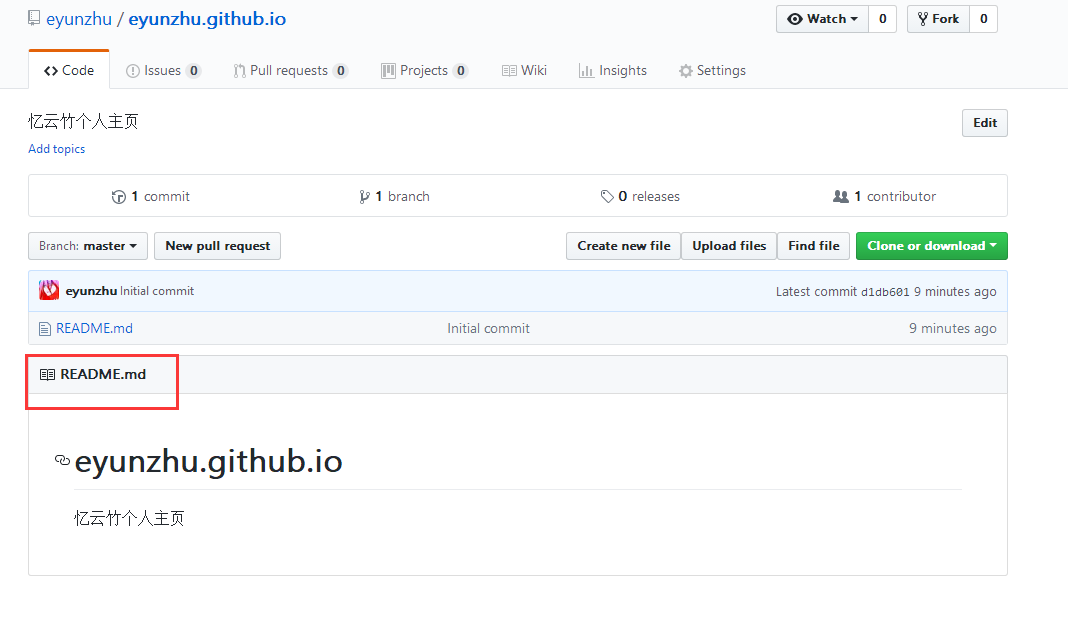View the 1 contributor link
Screen dimensions: 1068x617
[x=885, y=197]
